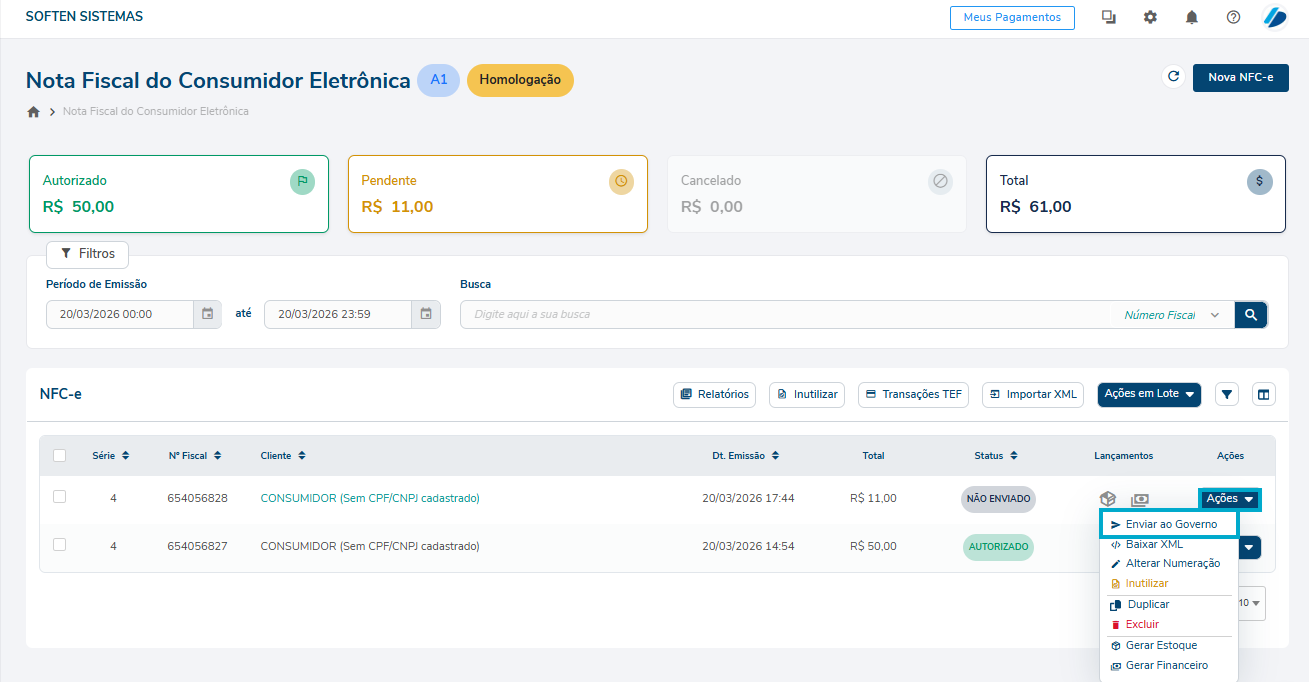
Task: Click the Nova NFC-e button
Action: click(x=1240, y=77)
